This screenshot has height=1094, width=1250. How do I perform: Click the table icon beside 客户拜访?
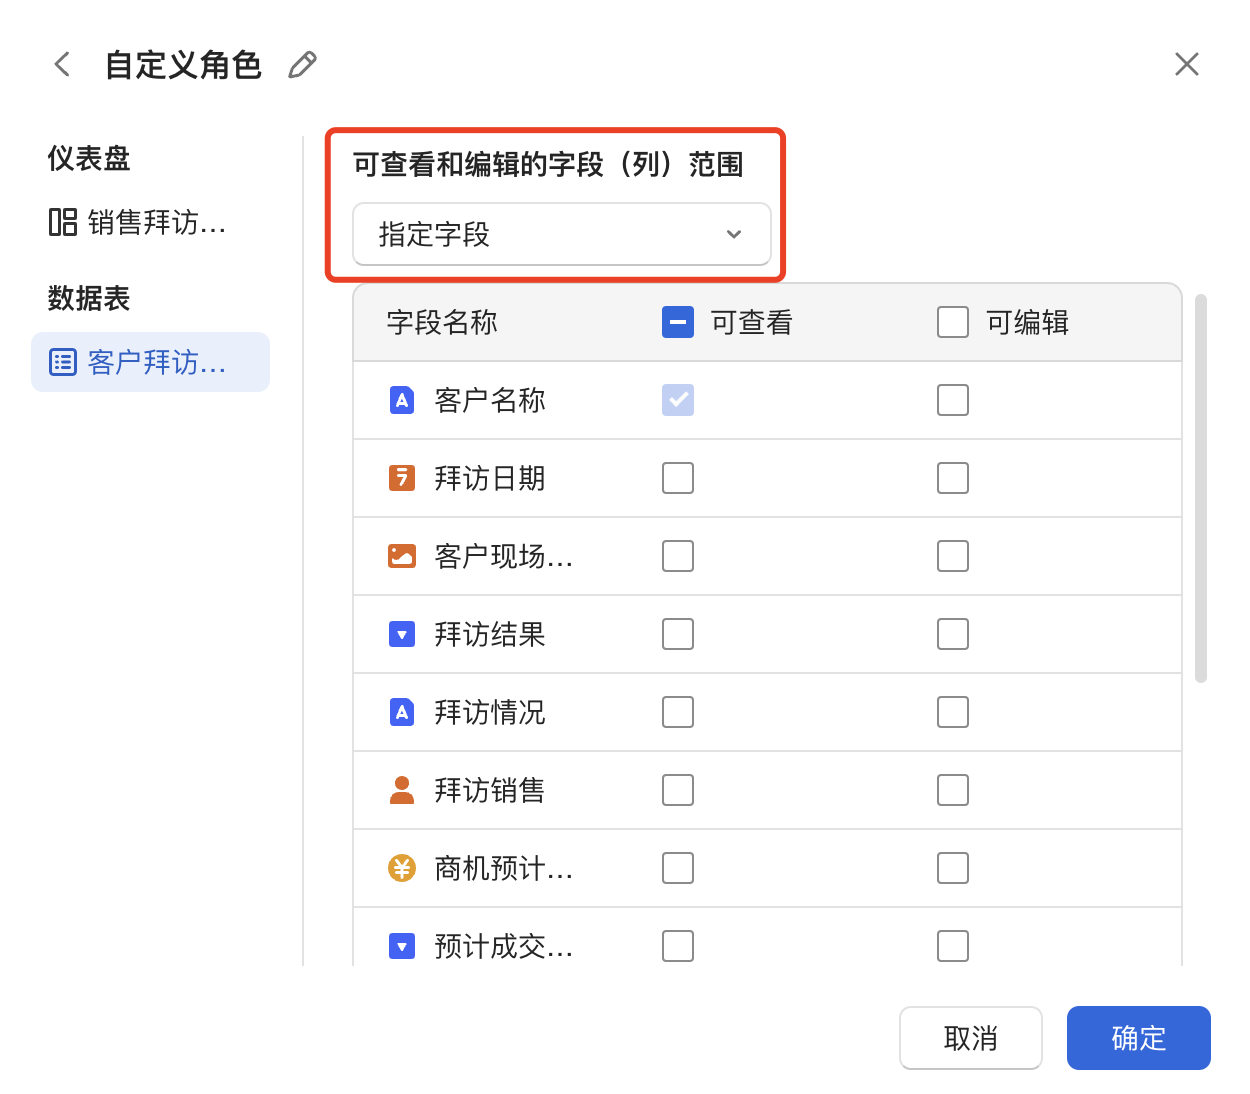pos(63,362)
